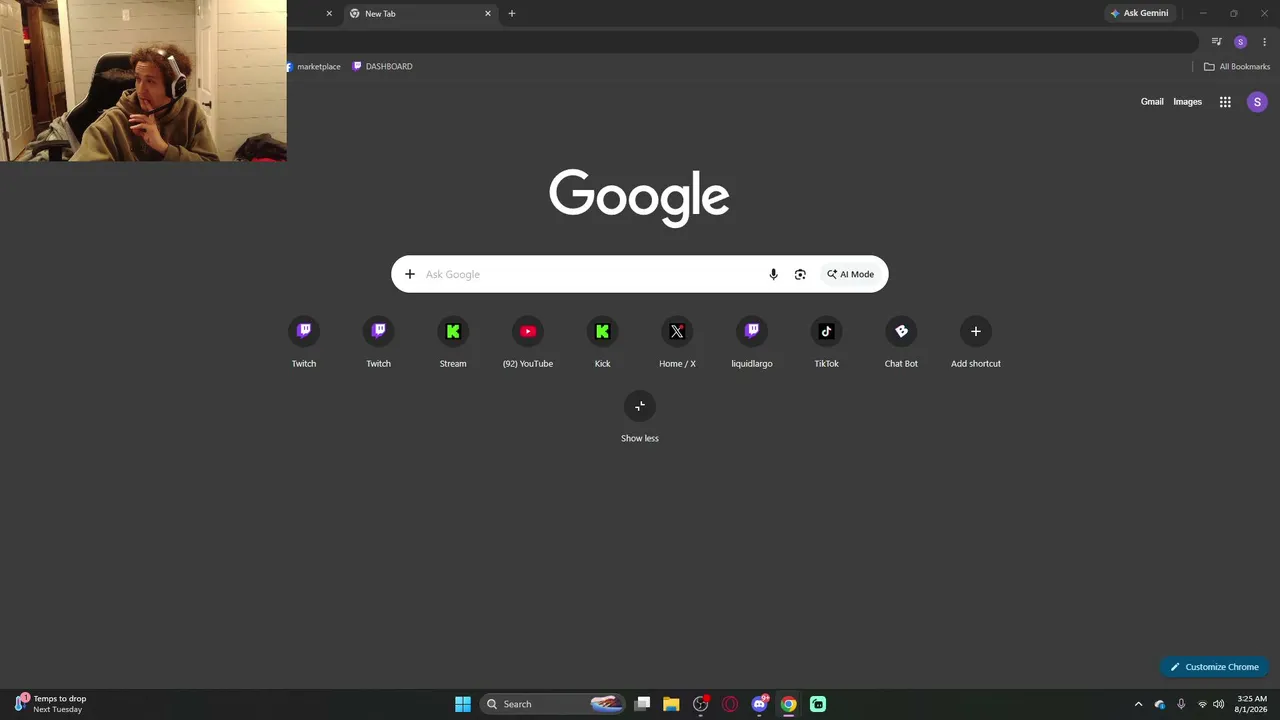Close the New Tab tab
This screenshot has width=1280, height=720.
coord(488,13)
